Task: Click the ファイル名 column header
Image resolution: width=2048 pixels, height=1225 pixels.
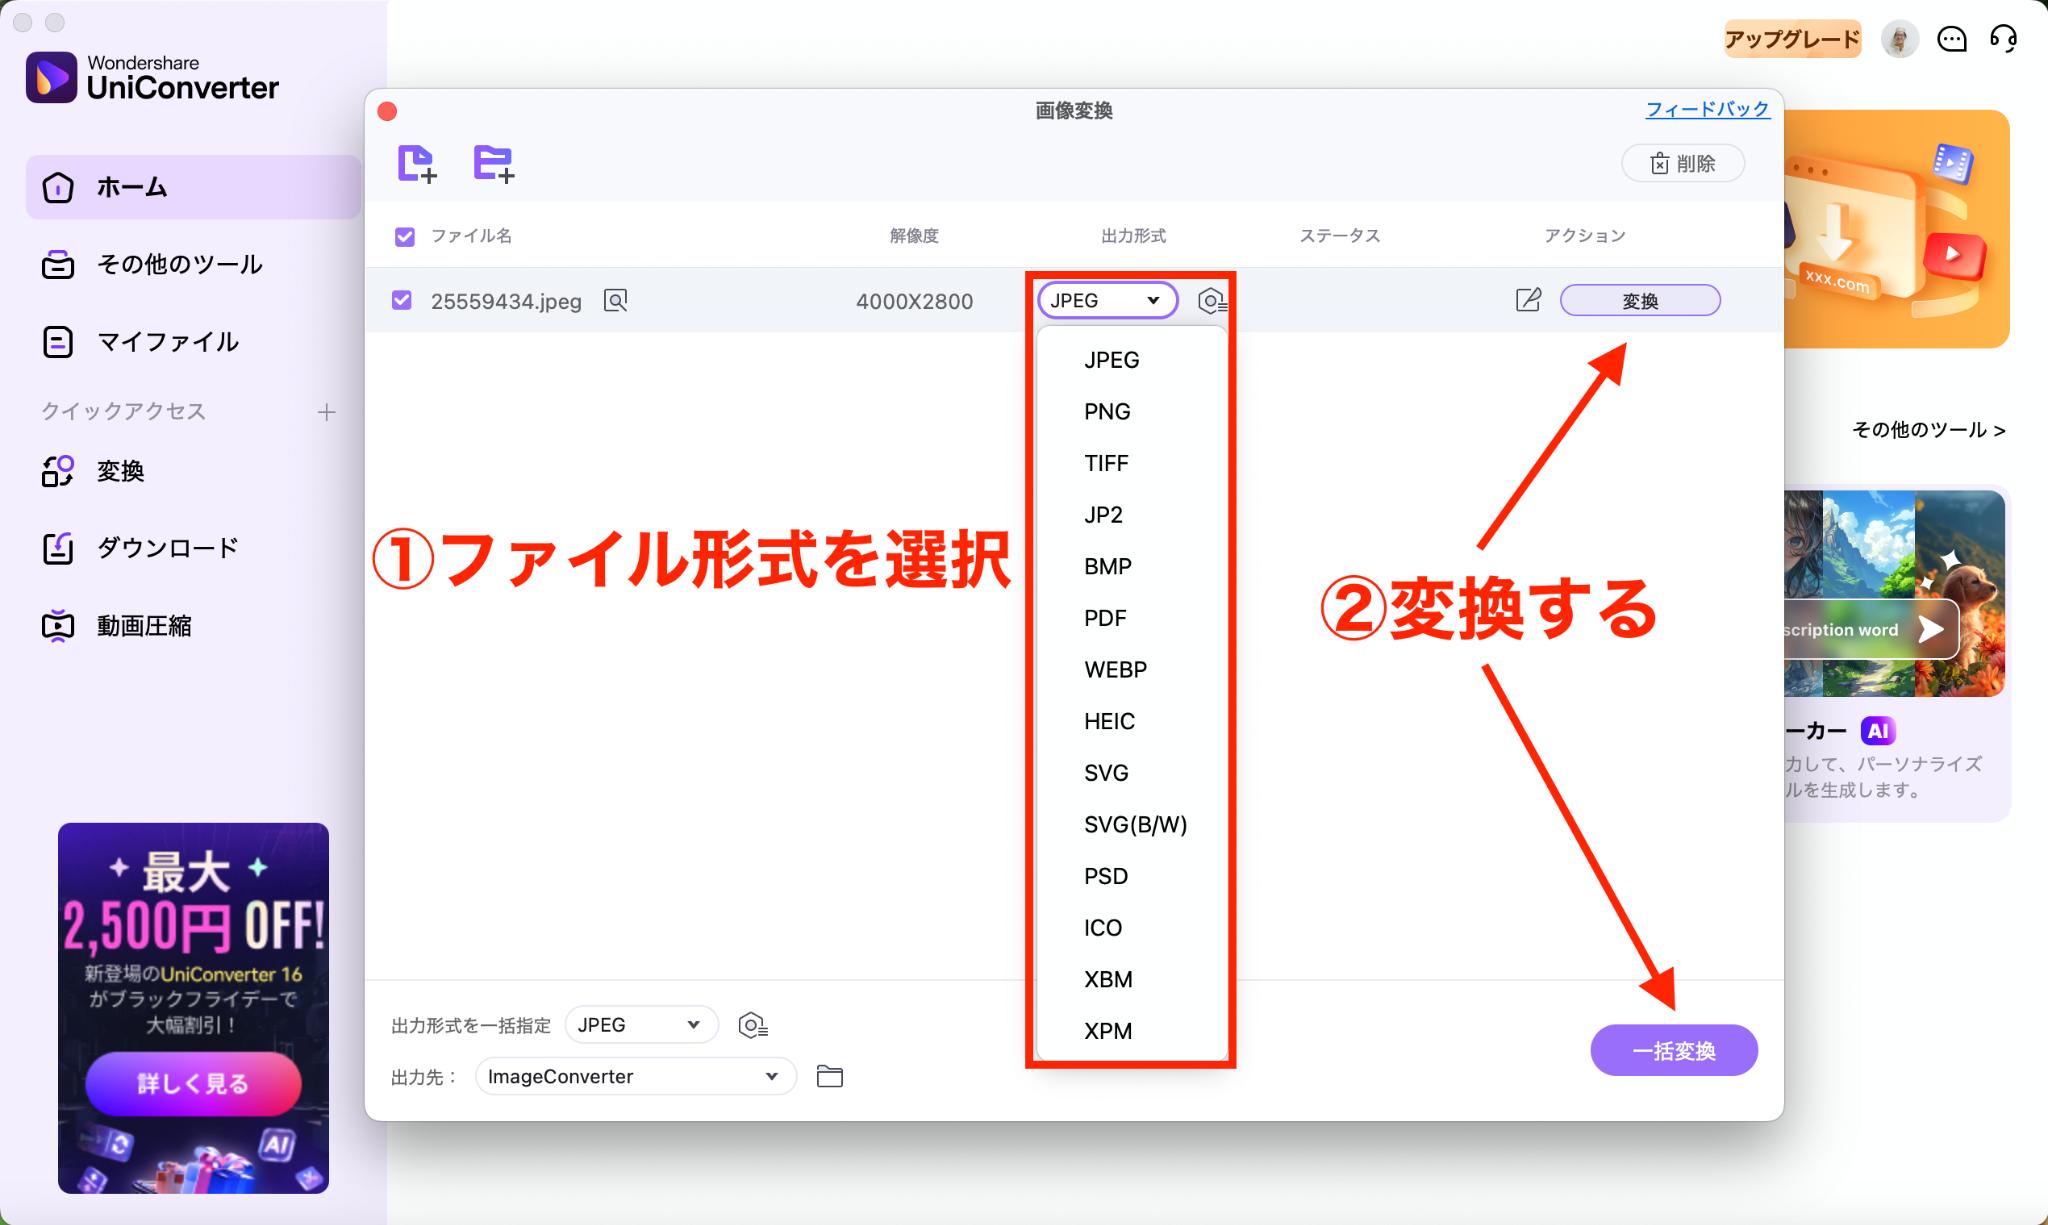Action: (x=471, y=236)
